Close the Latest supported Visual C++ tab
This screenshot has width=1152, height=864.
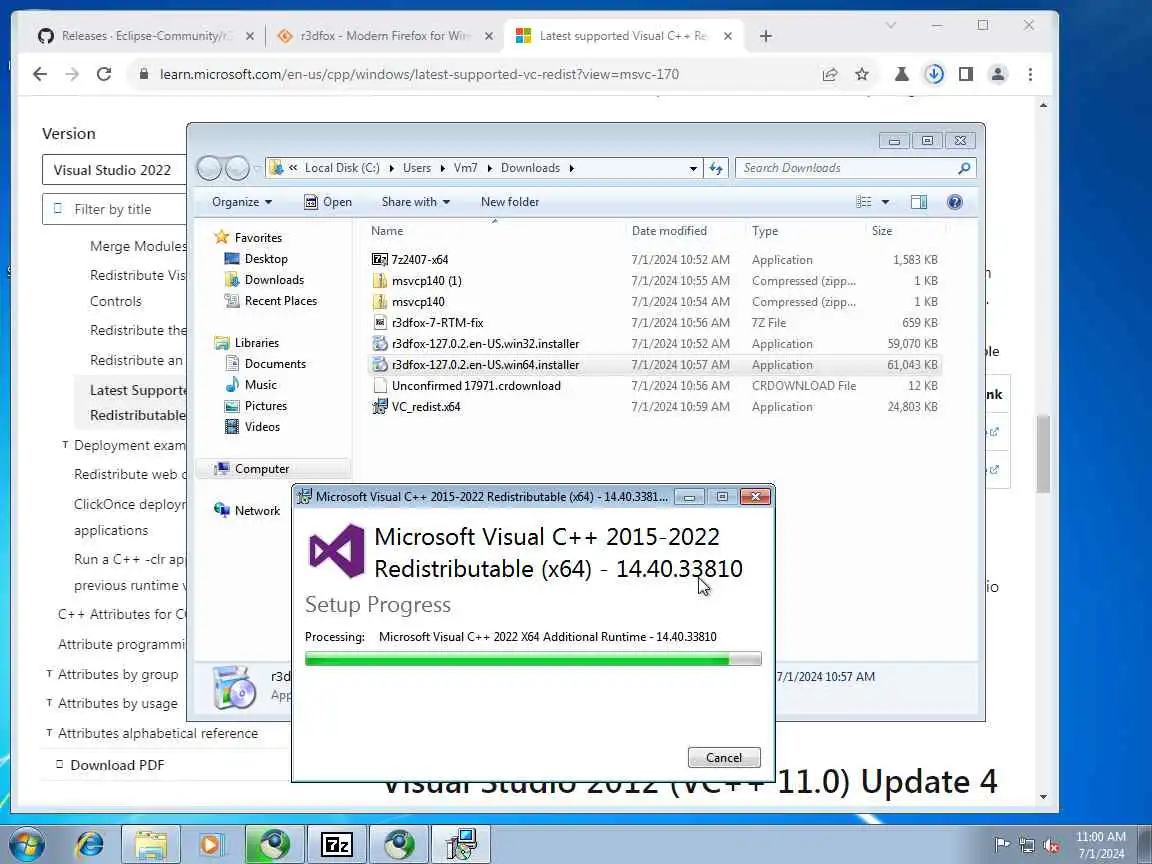coord(727,36)
